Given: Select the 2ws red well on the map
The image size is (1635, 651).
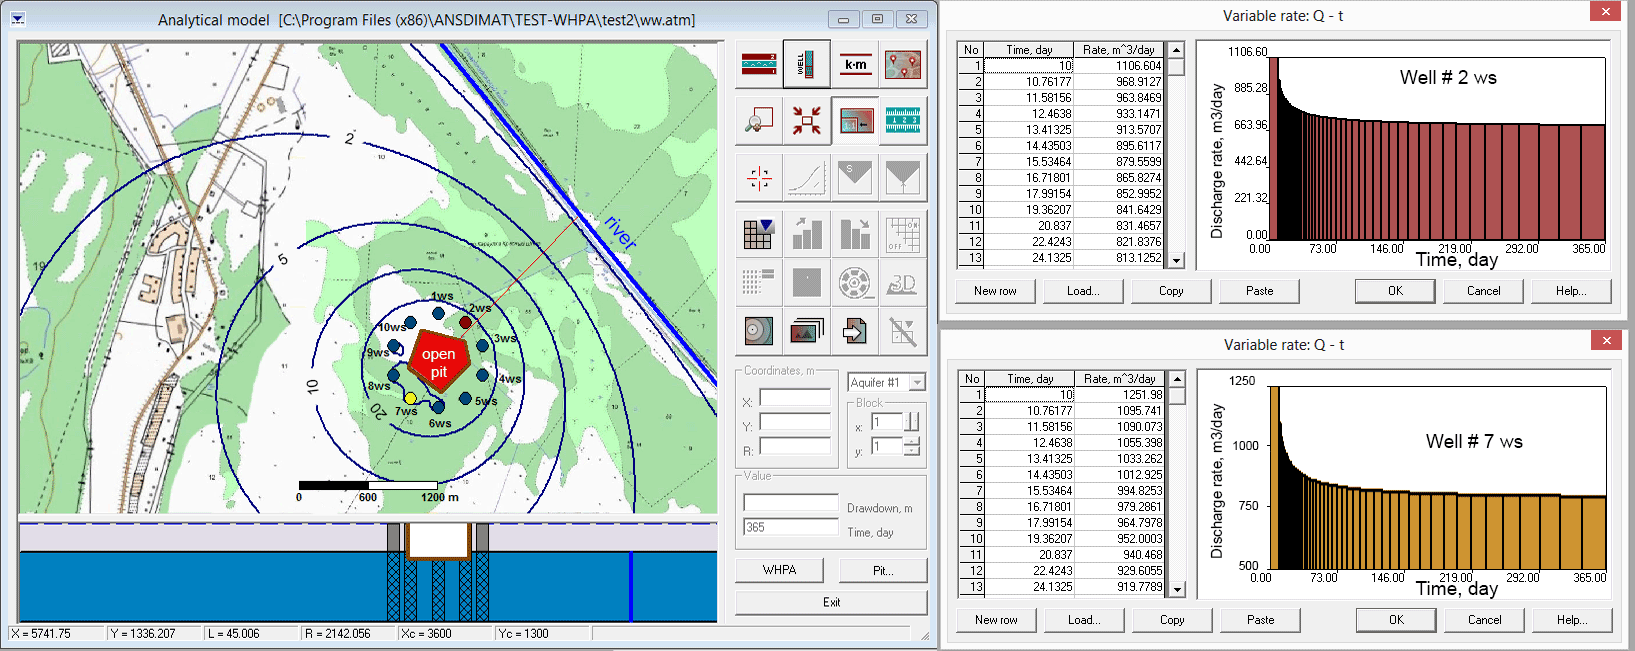Looking at the screenshot, I should pos(466,322).
